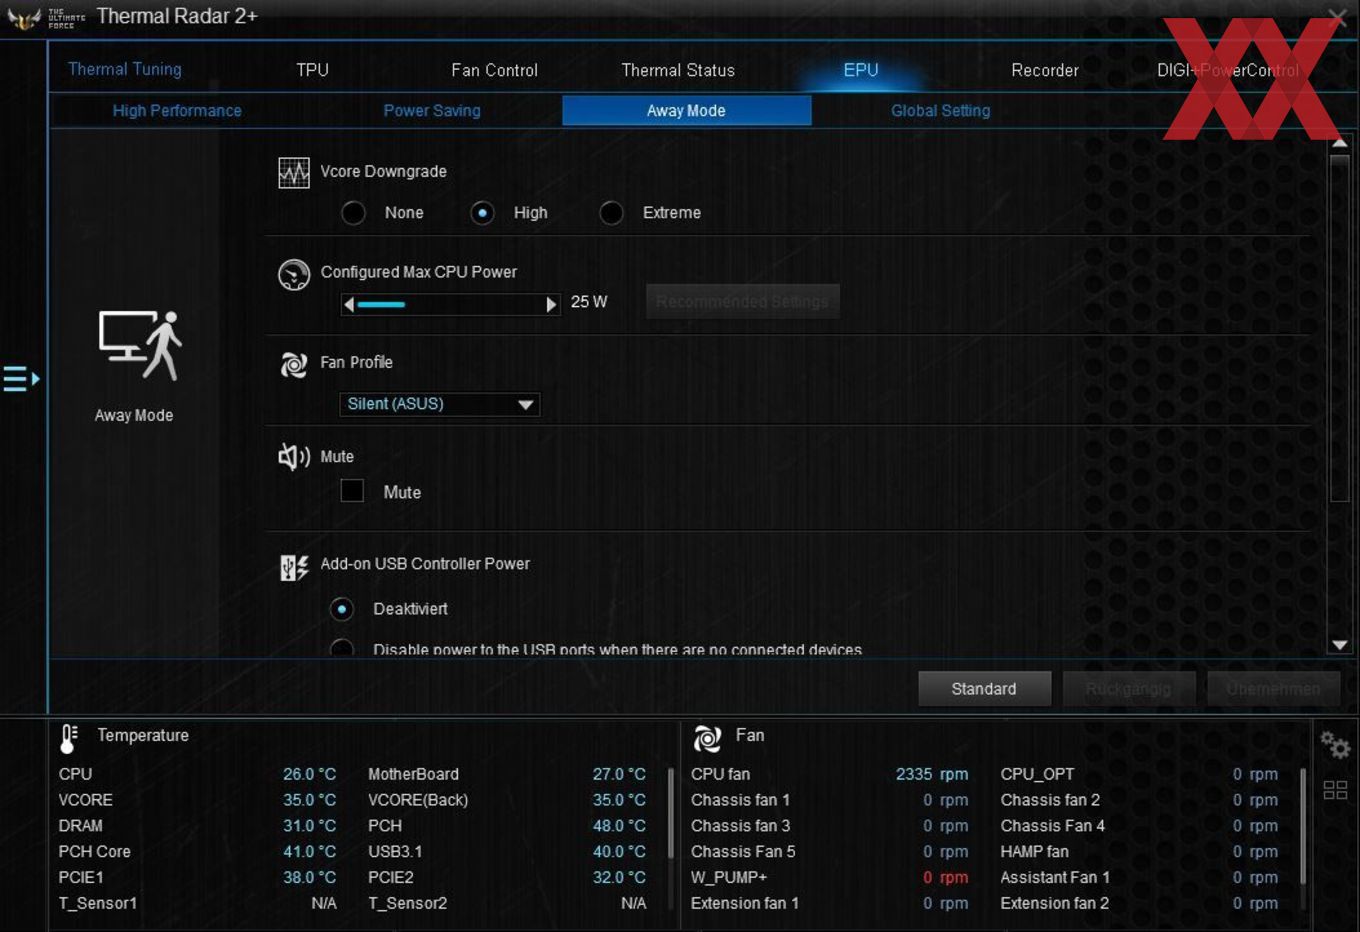Click the Übernehmen button
The width and height of the screenshot is (1360, 932).
click(x=1273, y=689)
